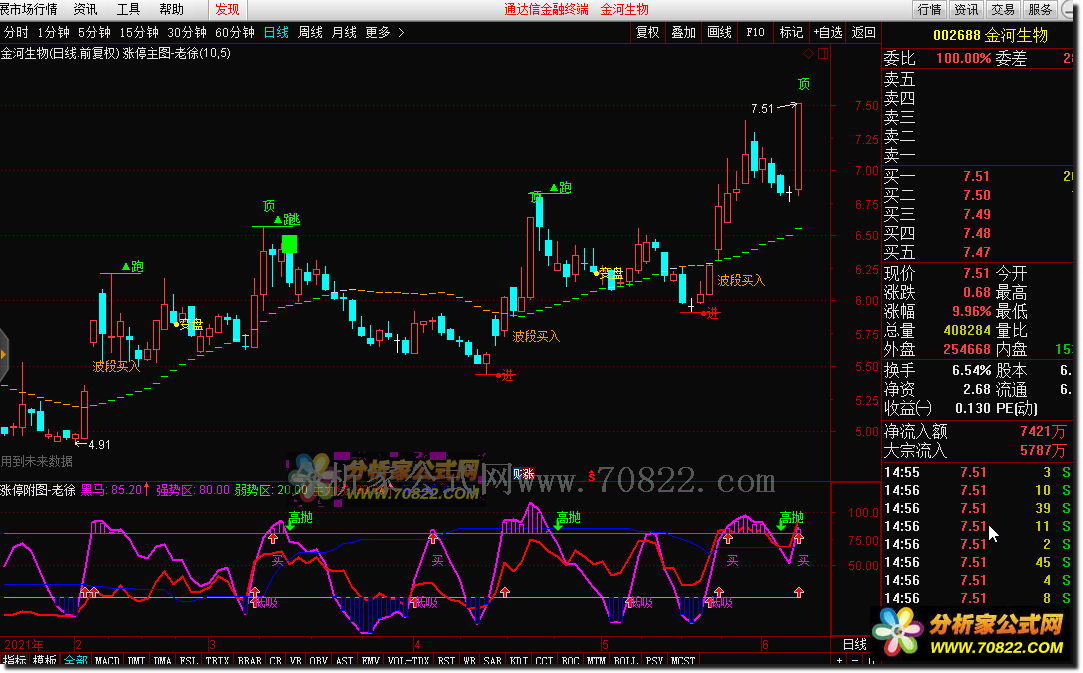Click the 4.91 low price label on chart
This screenshot has width=1083, height=673.
(x=99, y=445)
